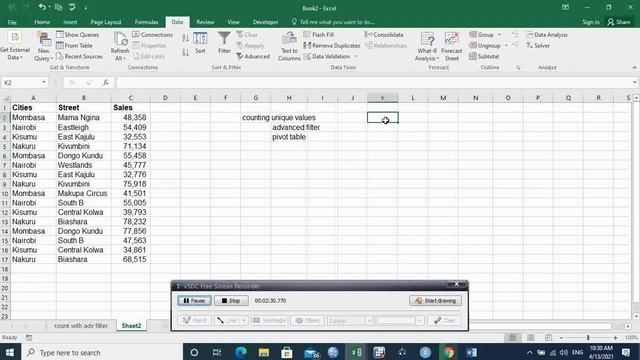
Task: Open Recent Sources
Action: tap(79, 56)
